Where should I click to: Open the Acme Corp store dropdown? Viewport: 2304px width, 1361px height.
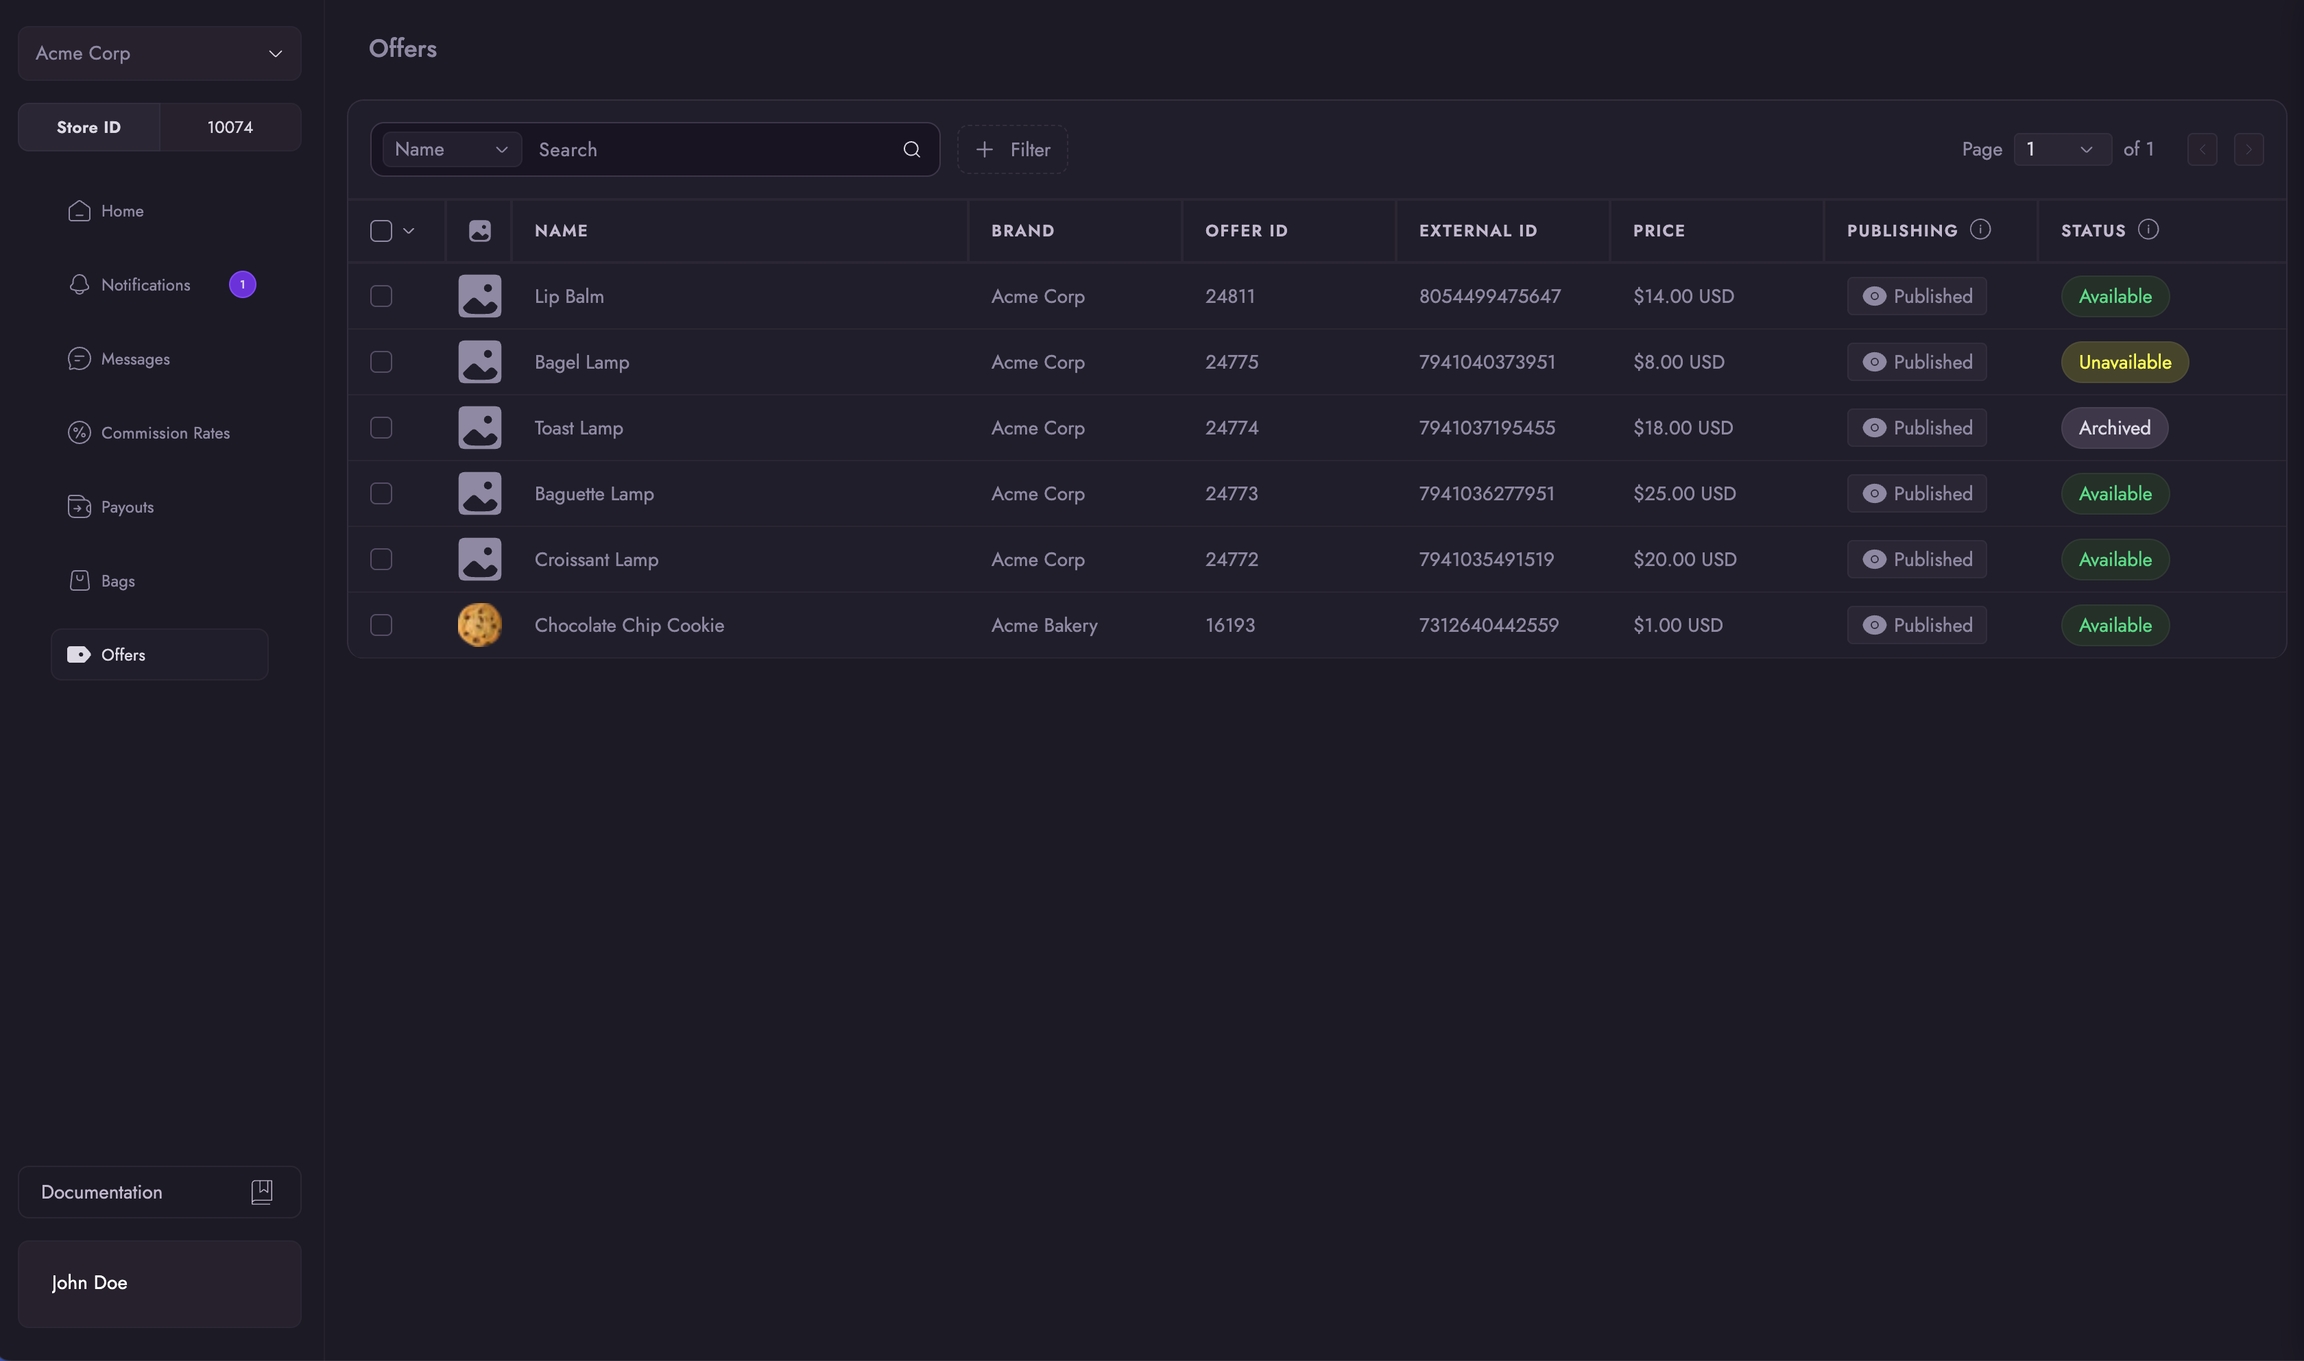(159, 53)
